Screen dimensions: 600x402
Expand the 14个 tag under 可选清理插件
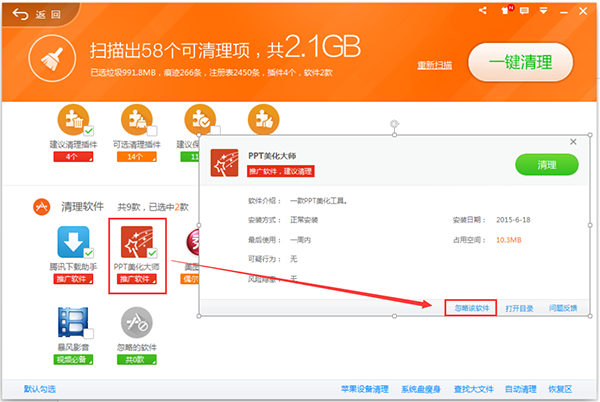(137, 157)
